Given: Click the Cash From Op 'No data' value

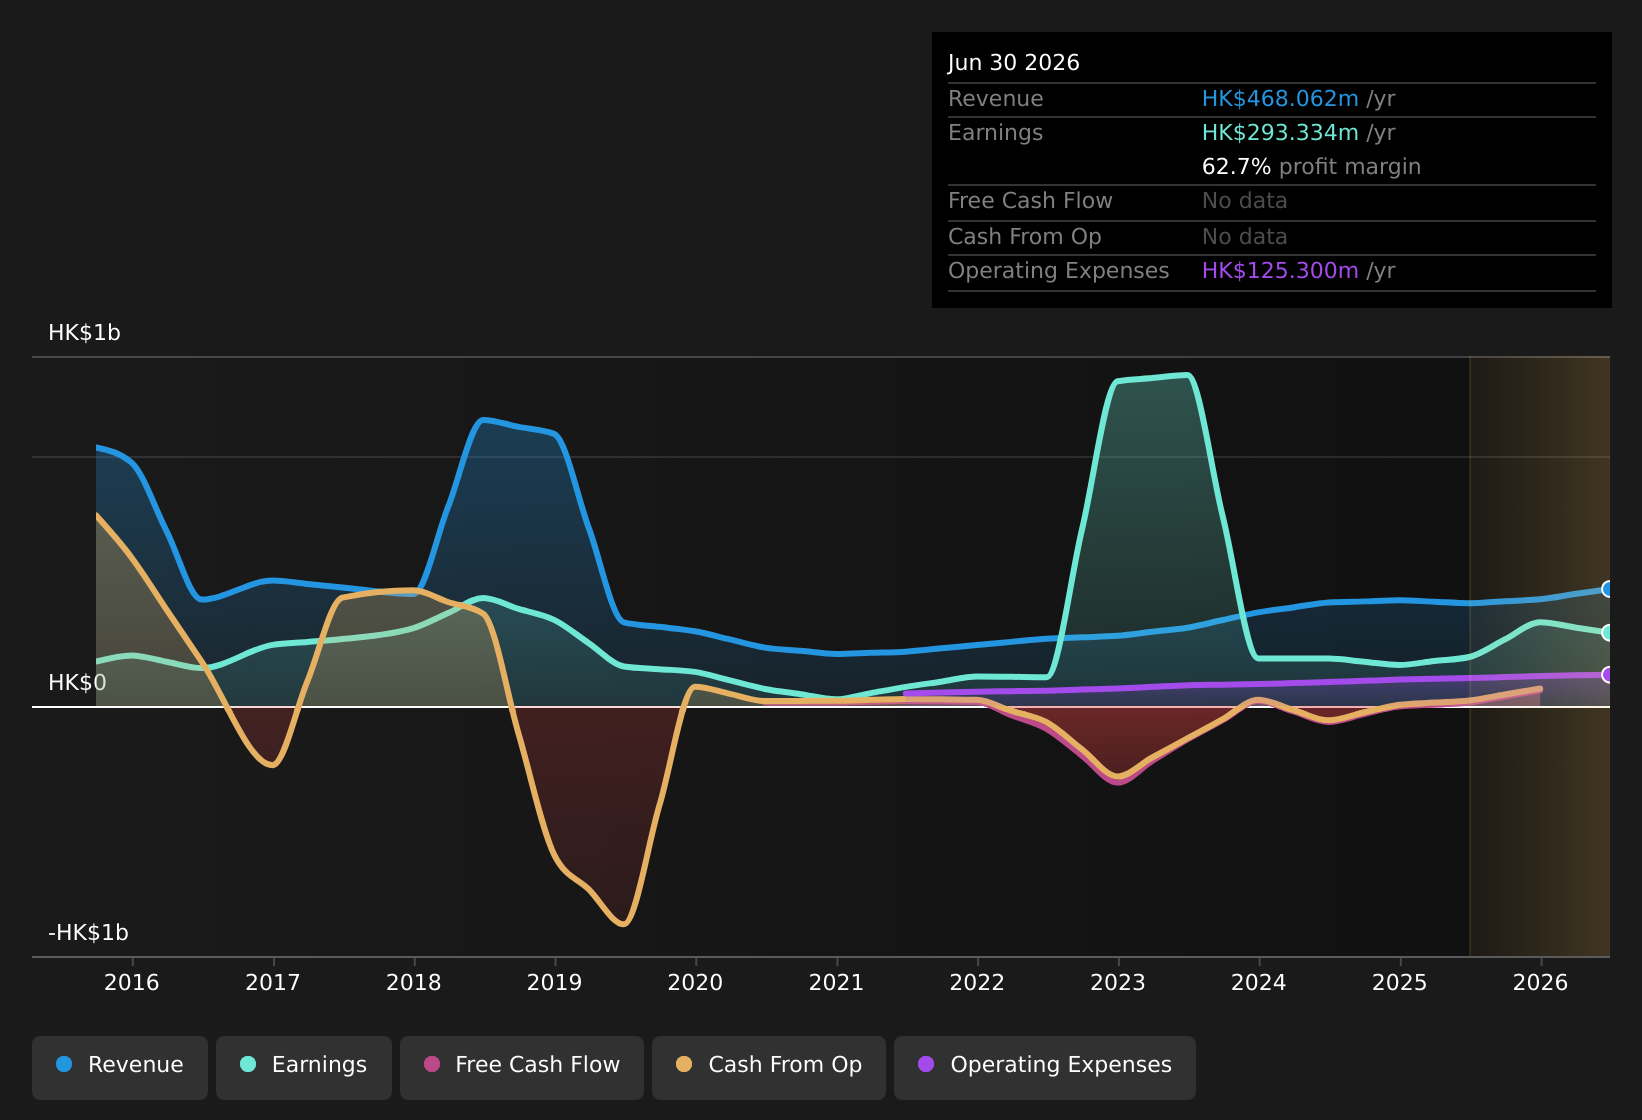Looking at the screenshot, I should 1245,237.
